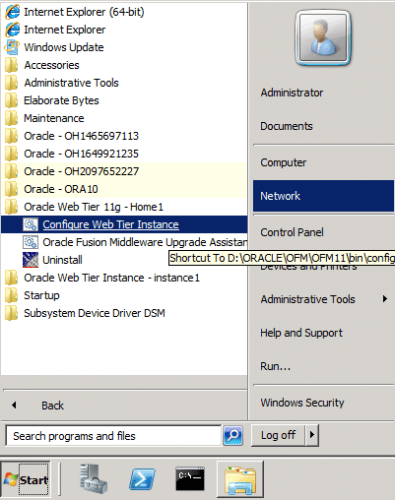This screenshot has height=500, width=395.
Task: Click the Uninstall text label
Action: click(62, 260)
